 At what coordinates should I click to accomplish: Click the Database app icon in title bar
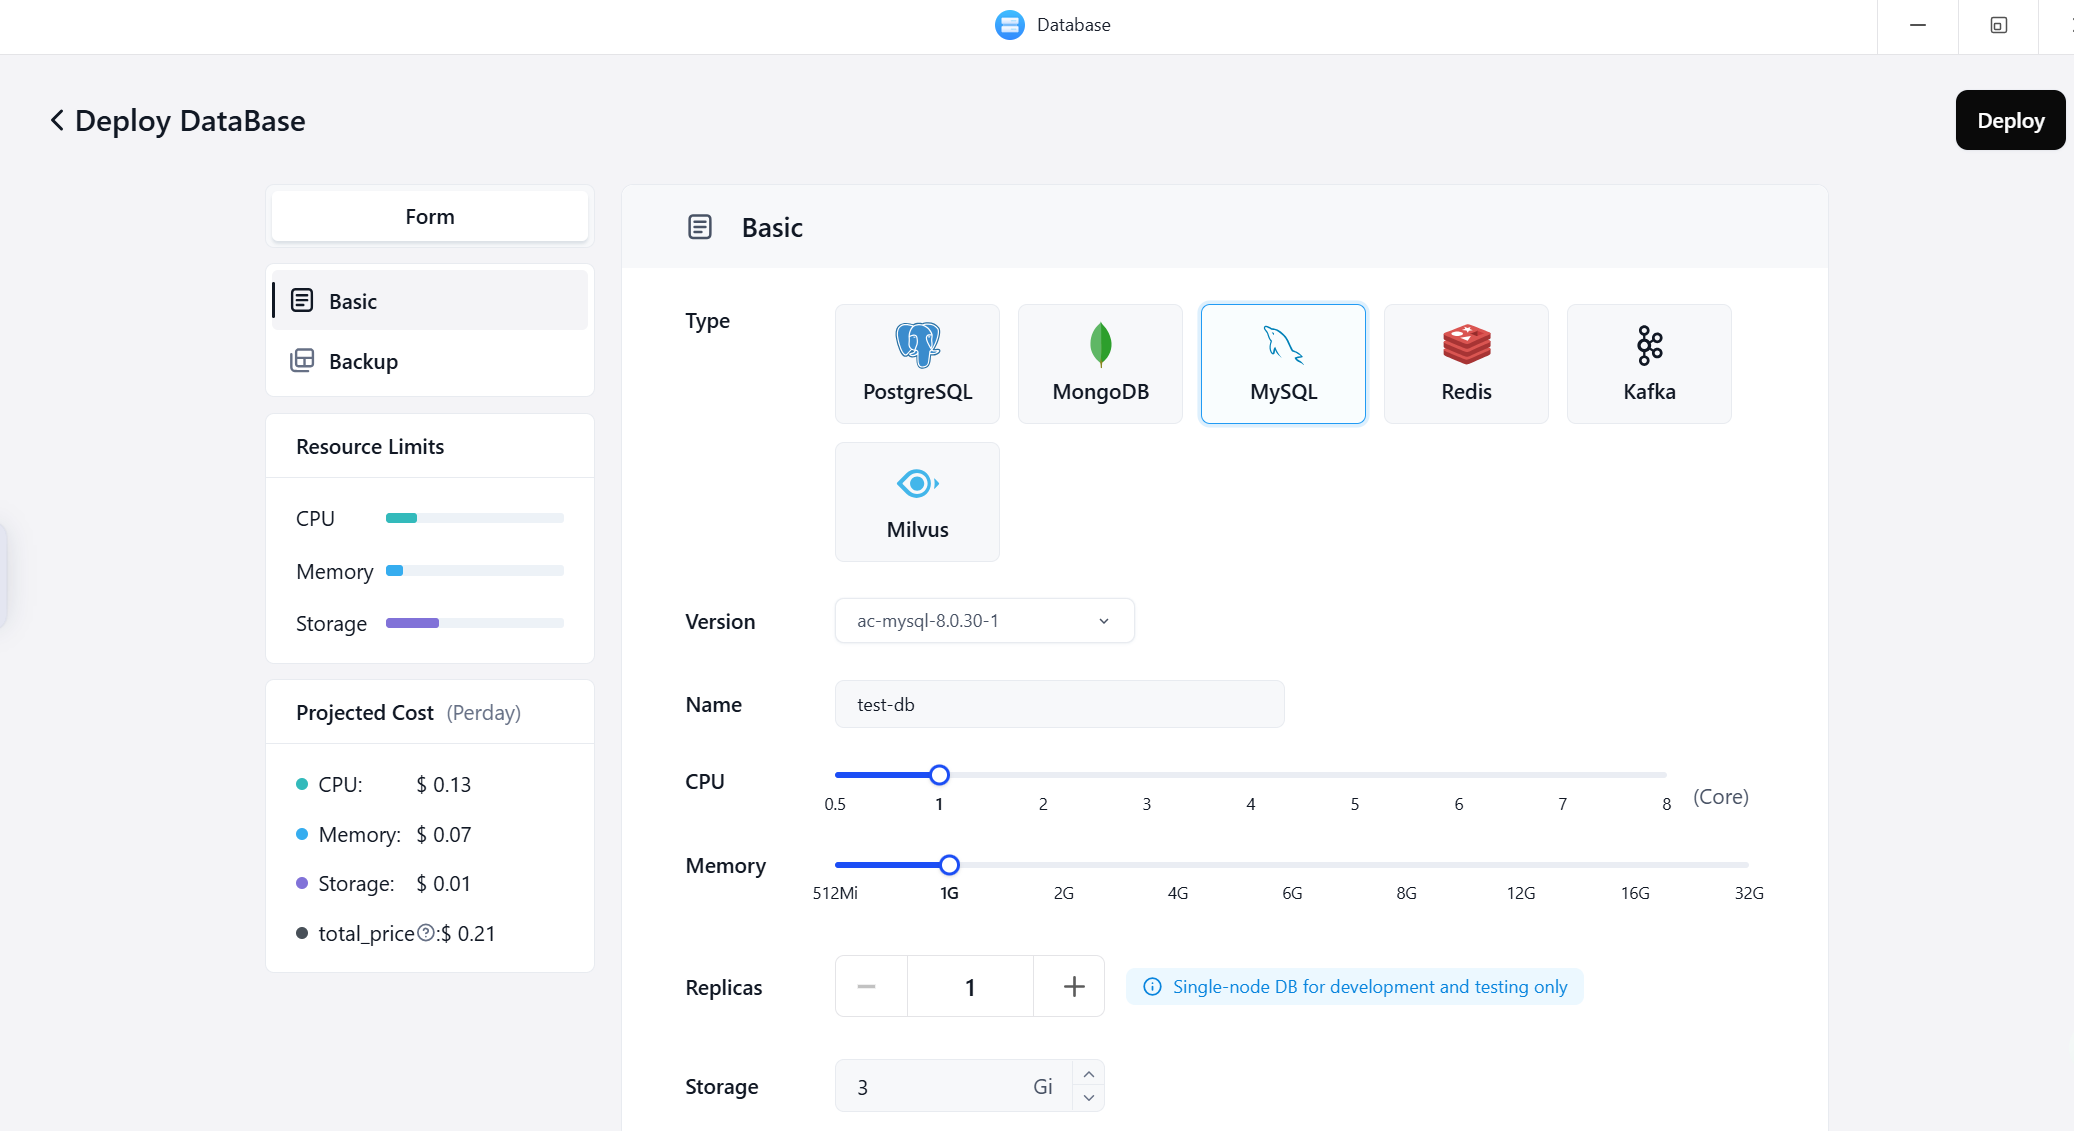[x=1010, y=25]
